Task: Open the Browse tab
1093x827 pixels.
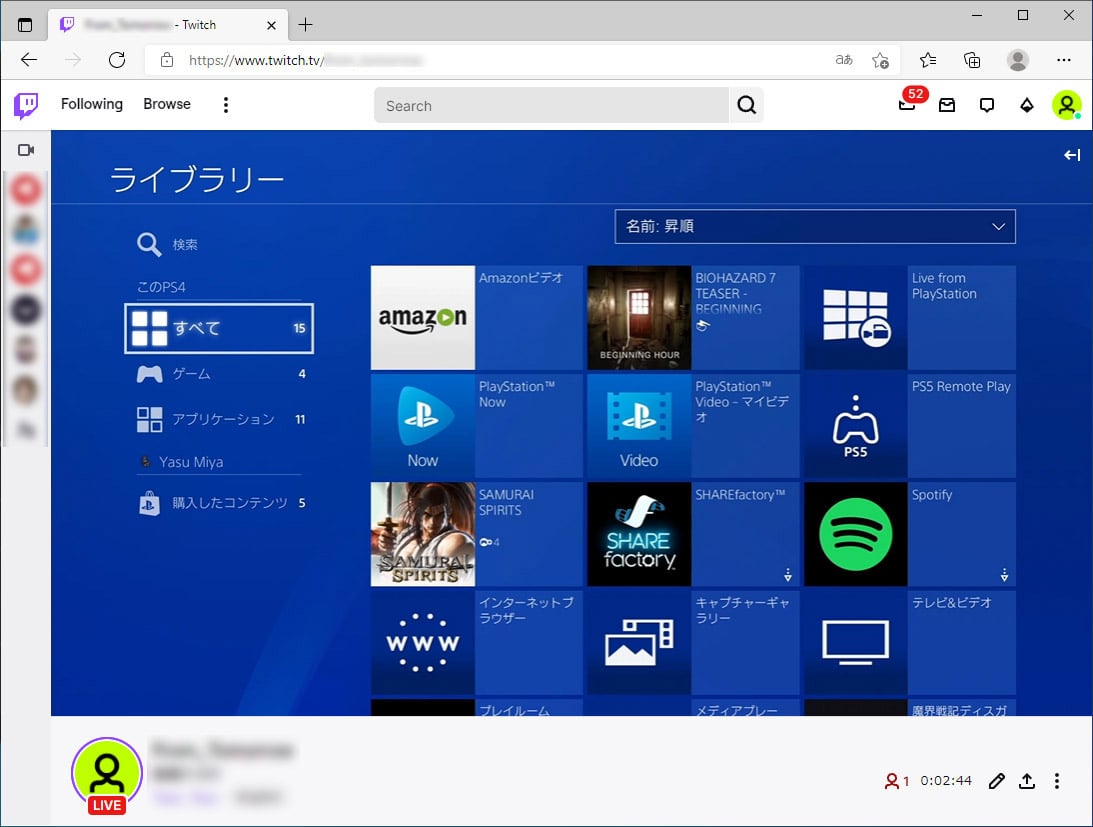Action: (167, 104)
